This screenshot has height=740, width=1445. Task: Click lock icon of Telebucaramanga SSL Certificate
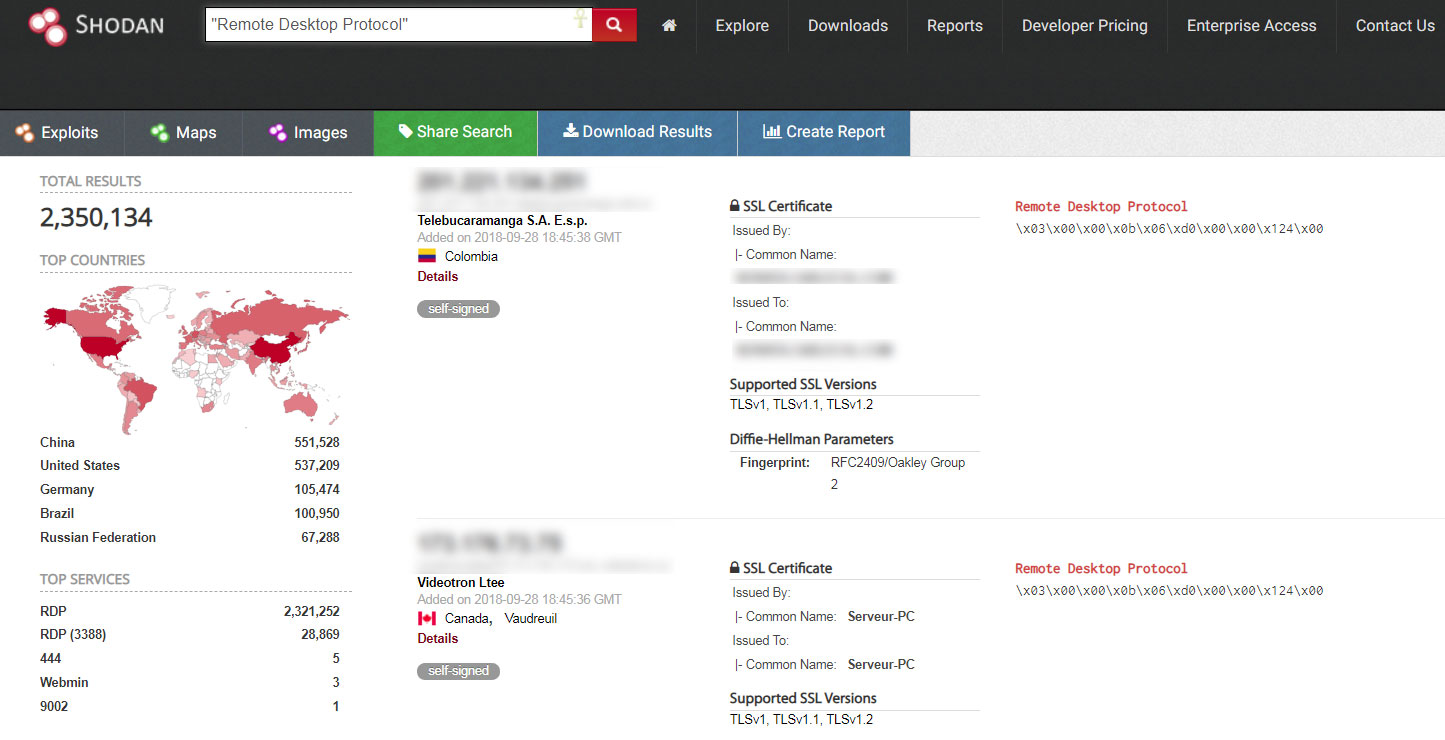click(735, 206)
